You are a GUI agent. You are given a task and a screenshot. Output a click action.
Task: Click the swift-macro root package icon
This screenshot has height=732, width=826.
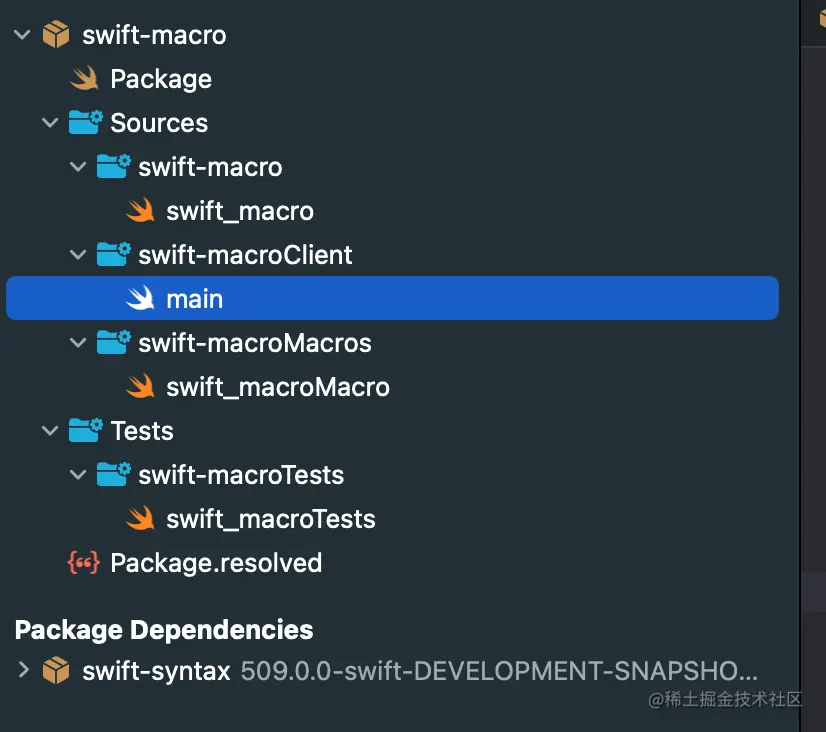56,35
